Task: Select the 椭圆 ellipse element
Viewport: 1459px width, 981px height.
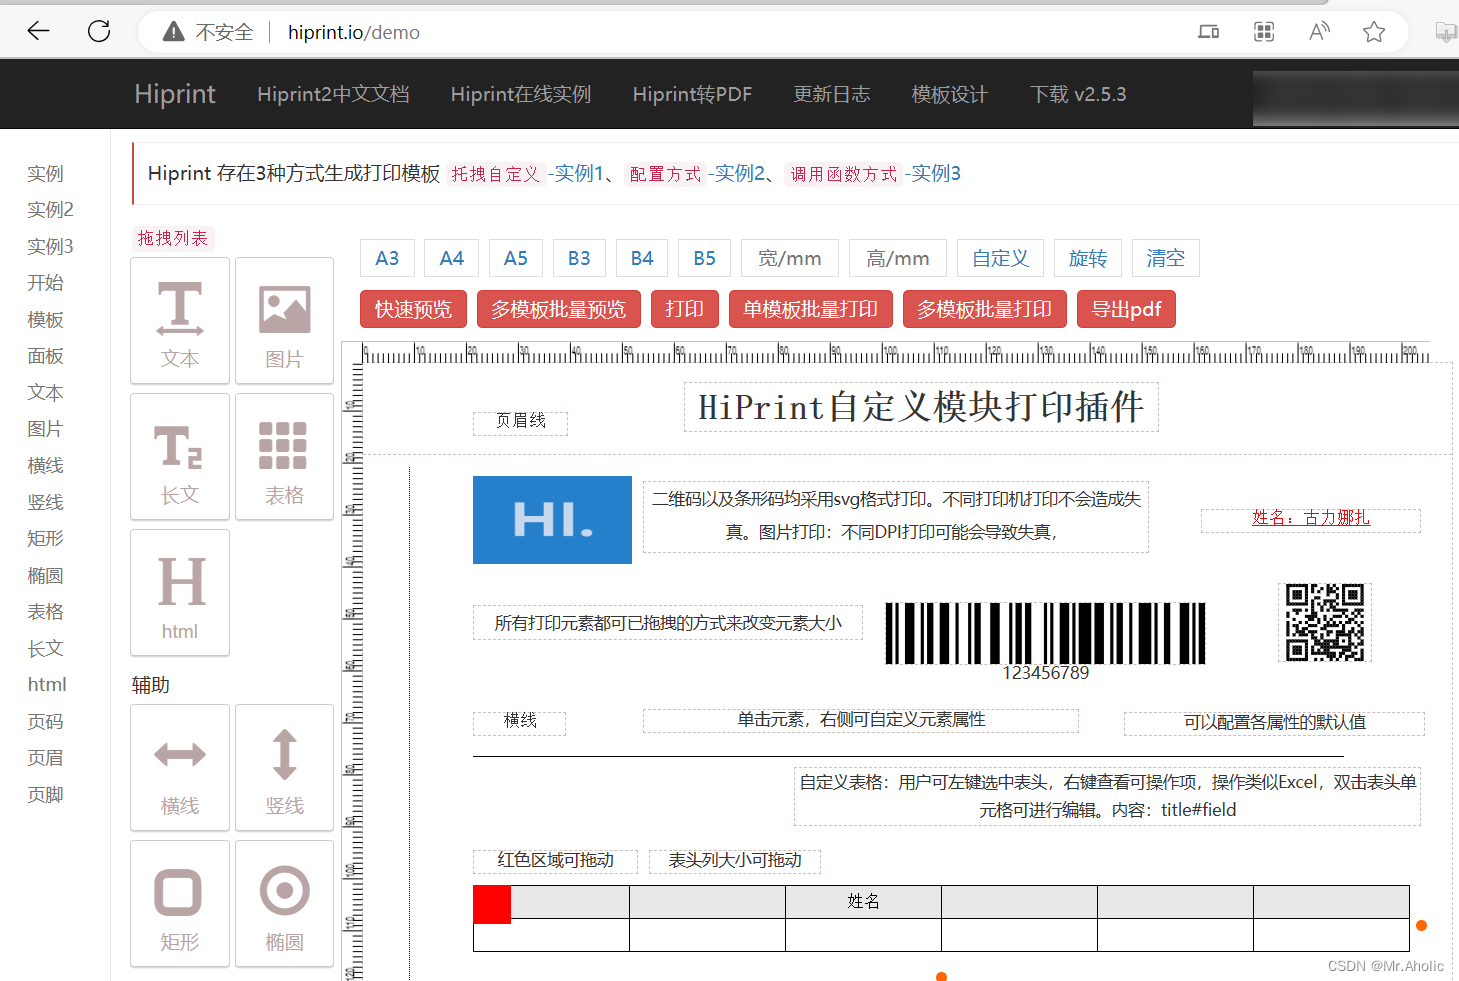Action: pyautogui.click(x=284, y=904)
